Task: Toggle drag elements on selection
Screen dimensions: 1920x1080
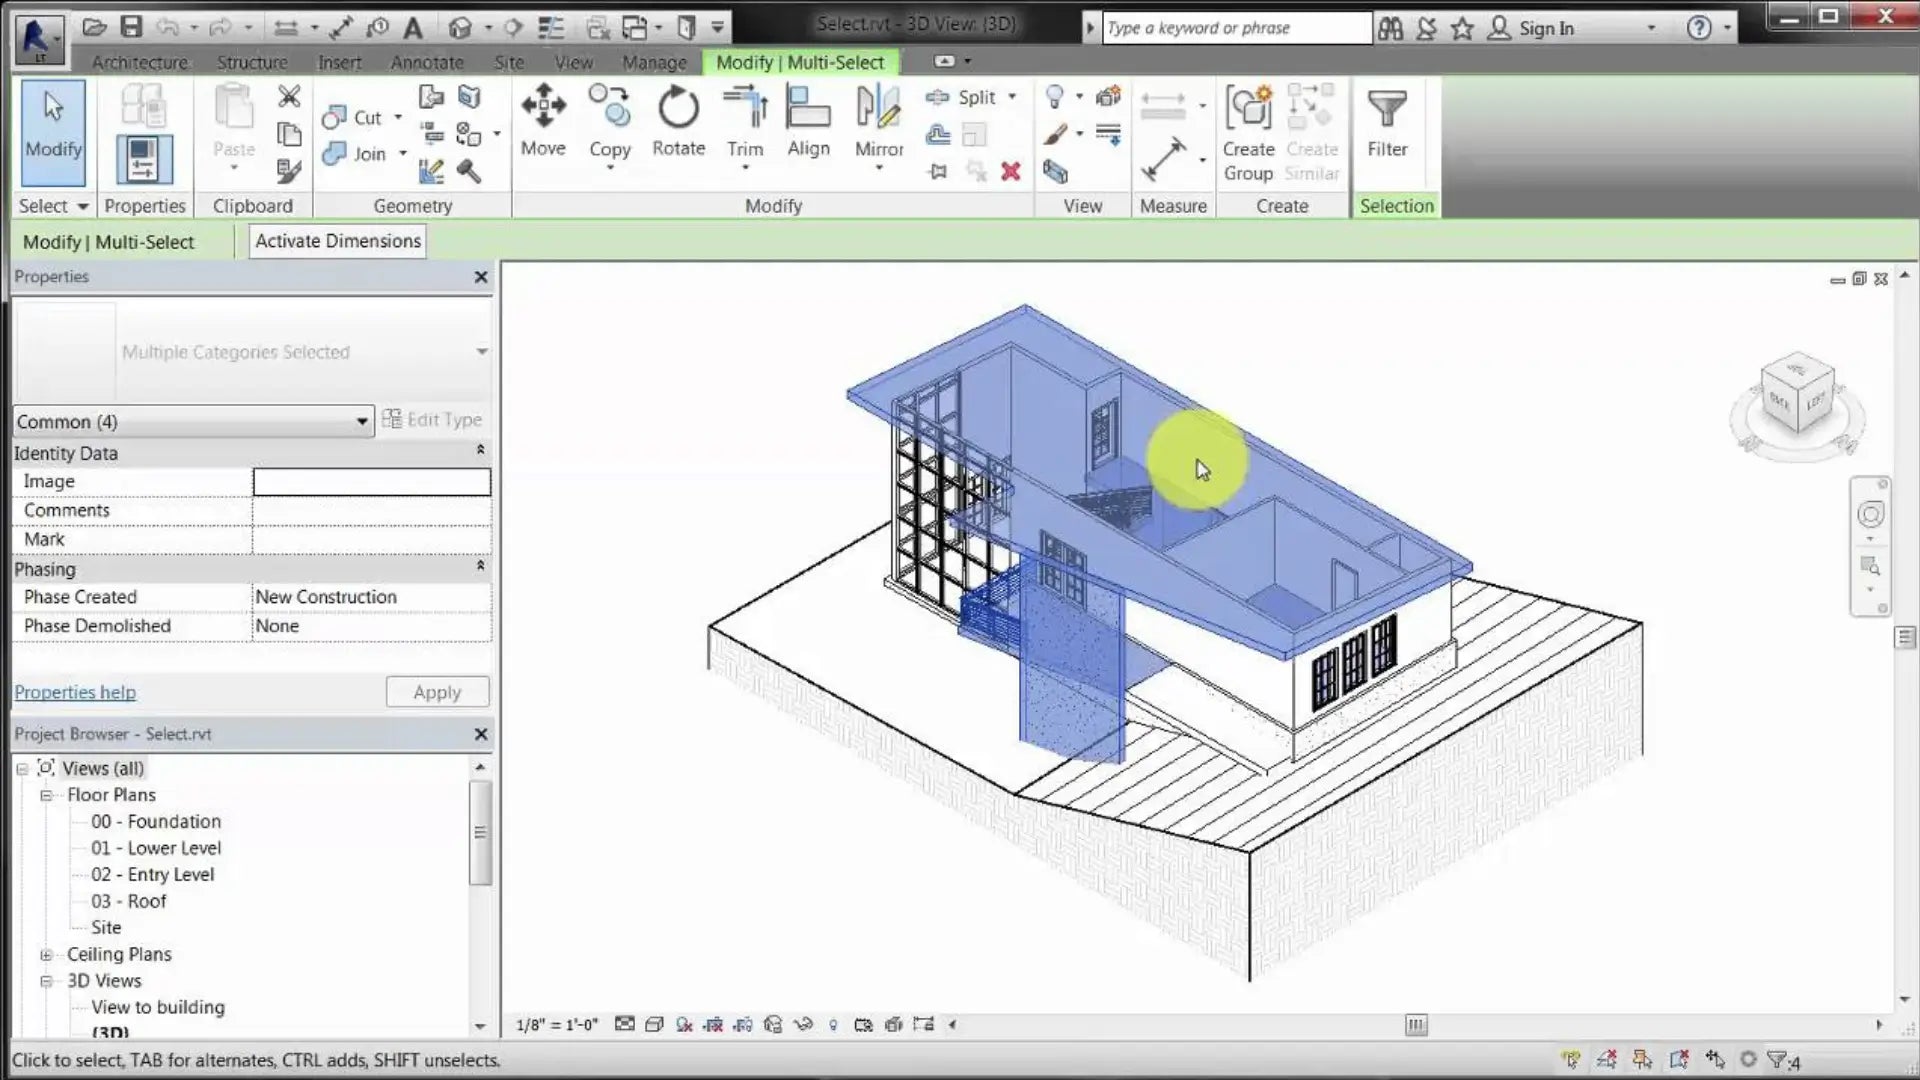Action: [x=1715, y=1060]
